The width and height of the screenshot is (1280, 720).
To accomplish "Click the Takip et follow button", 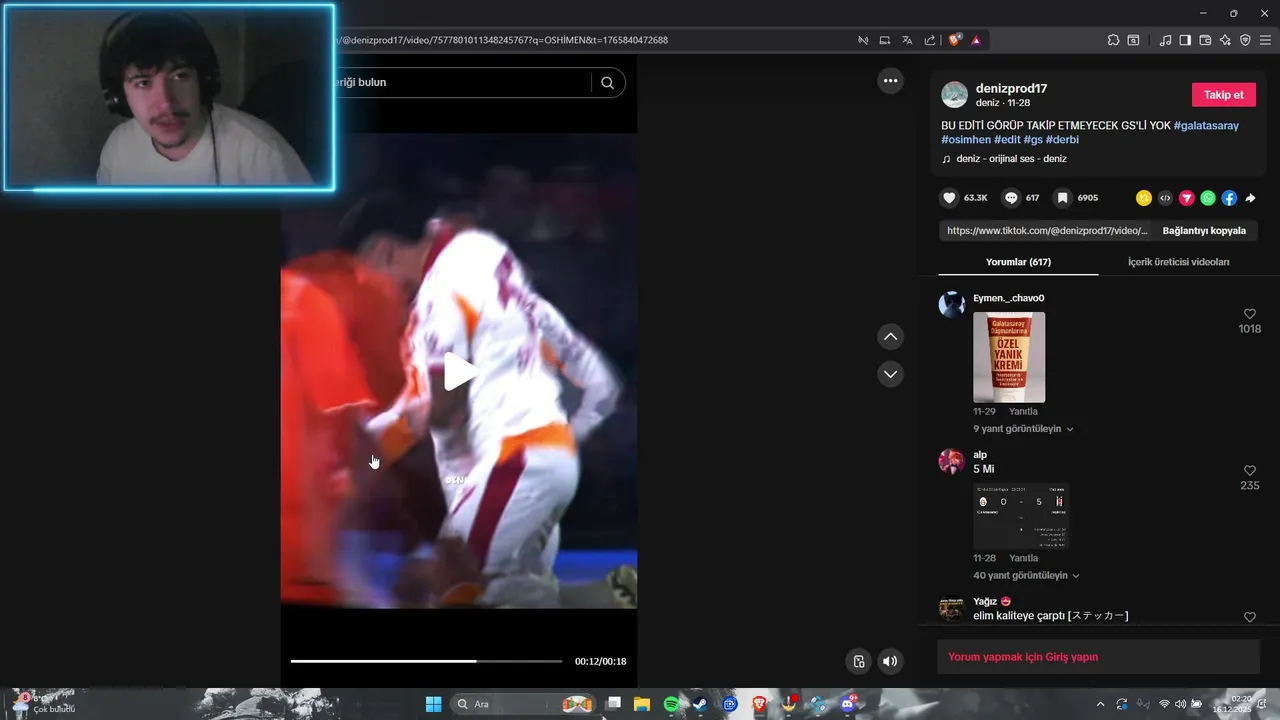I will click(x=1223, y=95).
